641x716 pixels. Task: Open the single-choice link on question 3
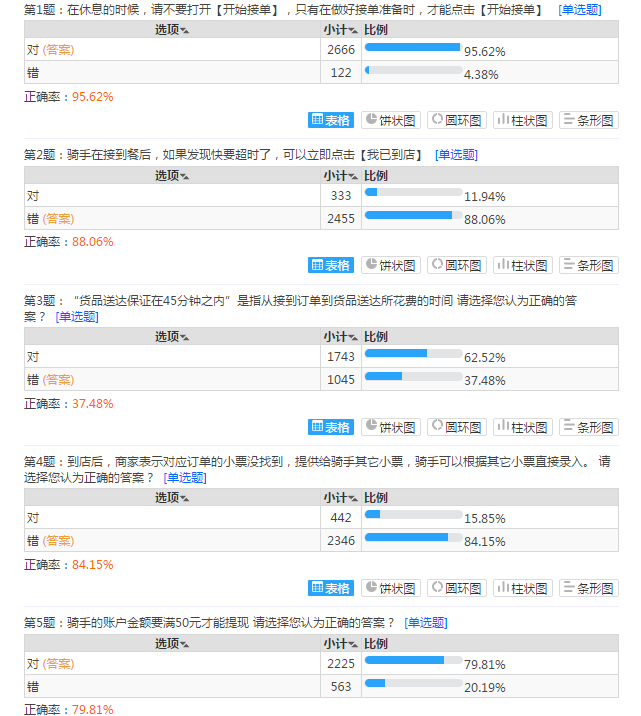coord(77,317)
